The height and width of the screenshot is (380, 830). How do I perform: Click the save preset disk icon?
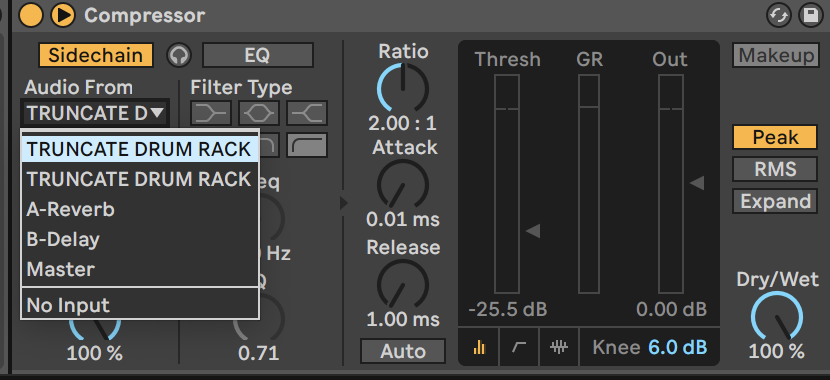click(x=811, y=15)
